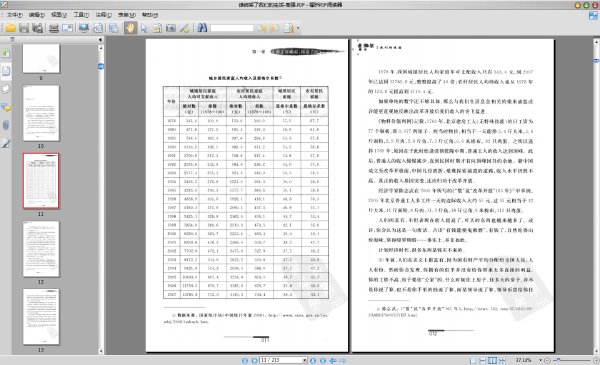Click the find next icon in toolbar
The image size is (600, 365).
[x=275, y=28]
